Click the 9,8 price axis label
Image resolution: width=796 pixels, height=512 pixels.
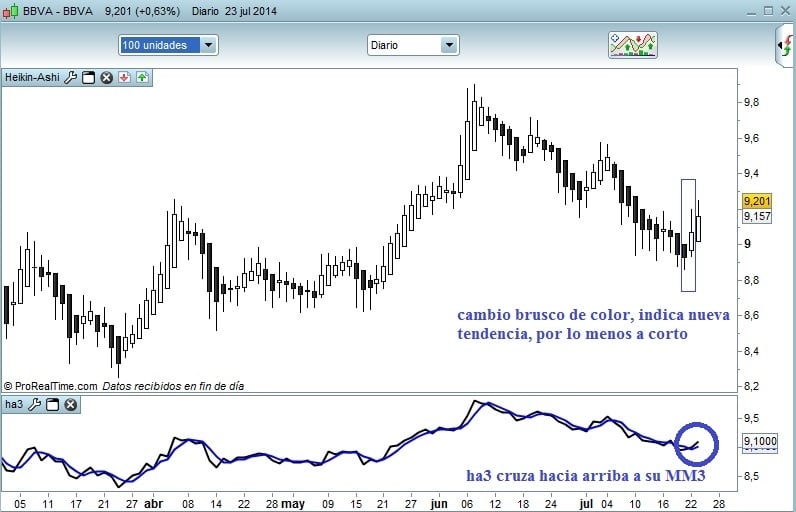point(752,103)
